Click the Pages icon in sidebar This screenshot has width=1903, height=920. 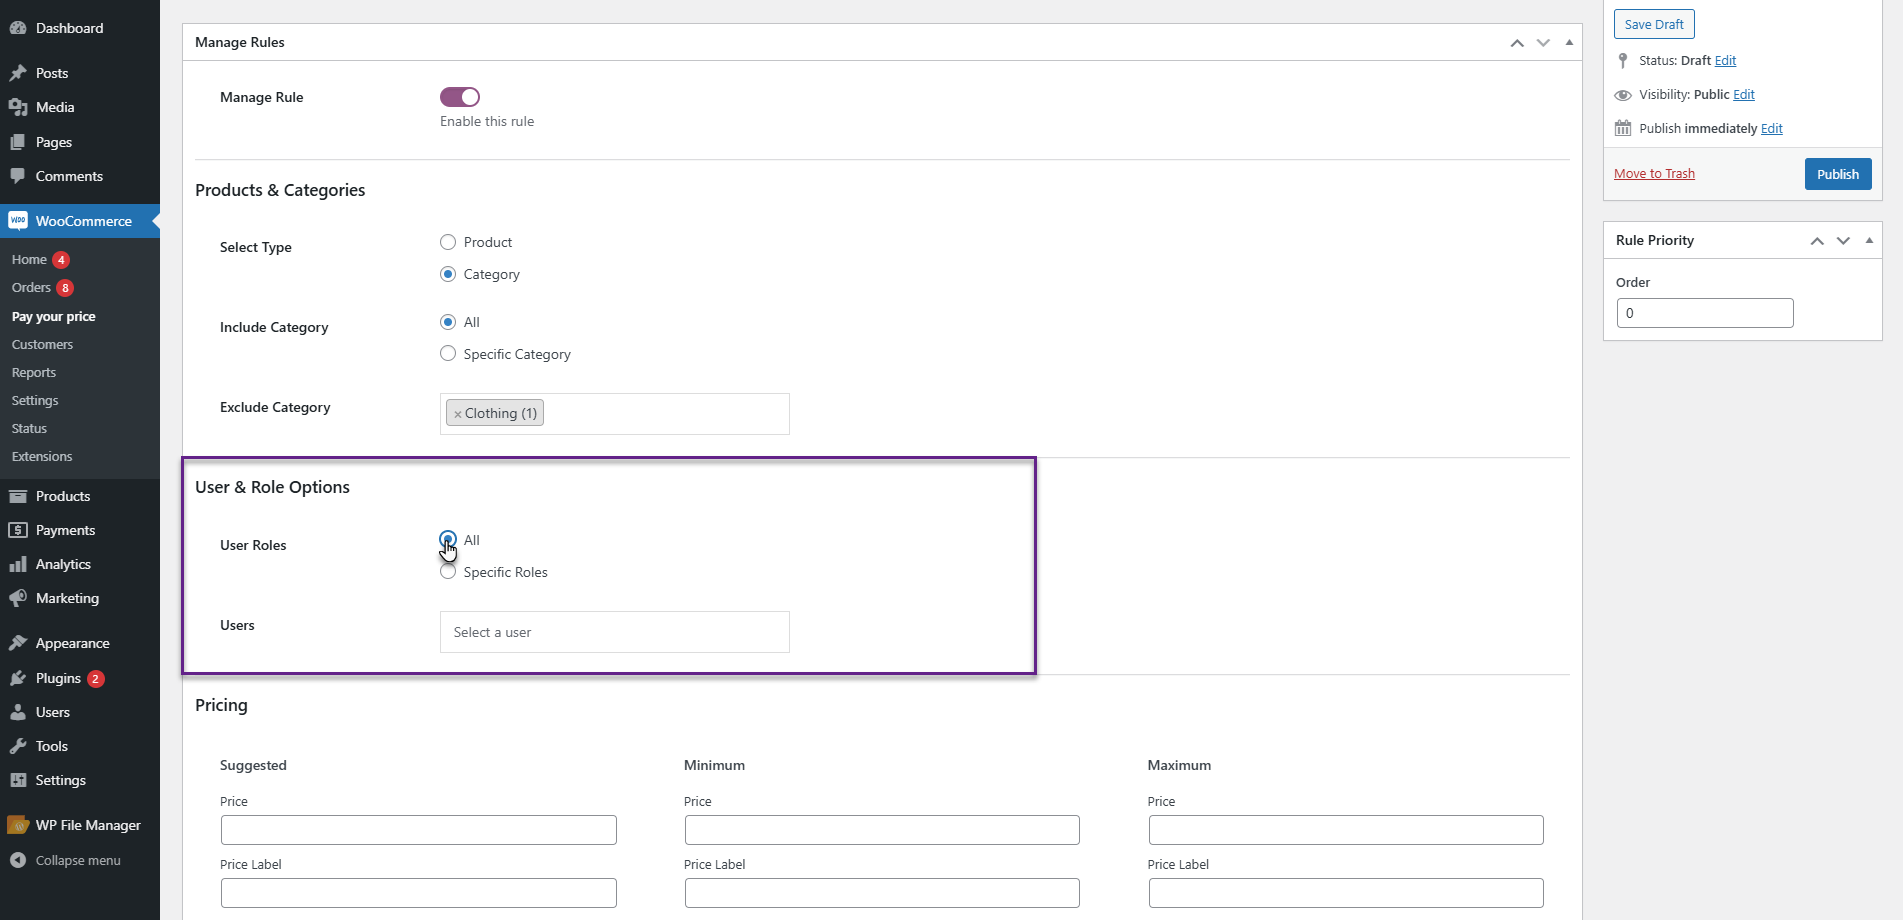tap(18, 142)
